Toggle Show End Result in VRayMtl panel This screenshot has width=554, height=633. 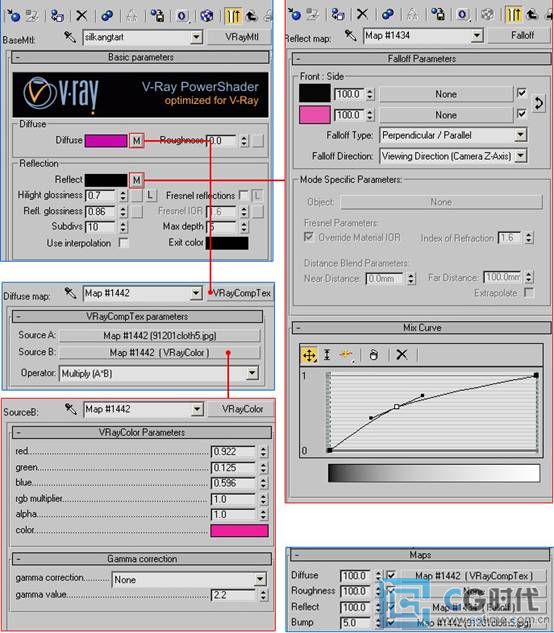pos(233,16)
